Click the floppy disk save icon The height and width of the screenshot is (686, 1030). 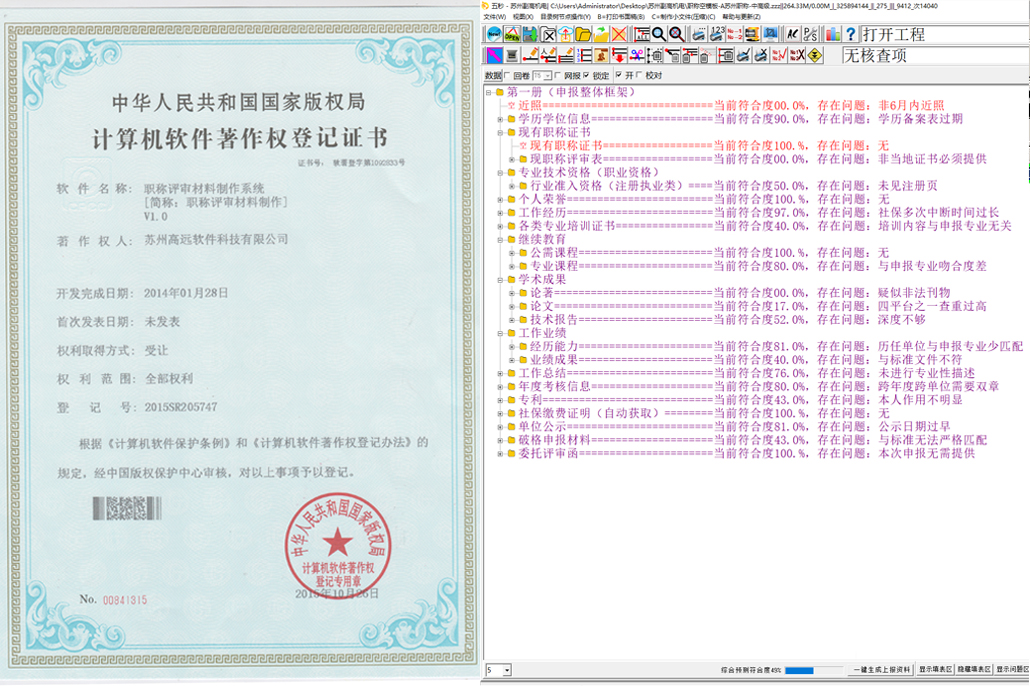[530, 34]
